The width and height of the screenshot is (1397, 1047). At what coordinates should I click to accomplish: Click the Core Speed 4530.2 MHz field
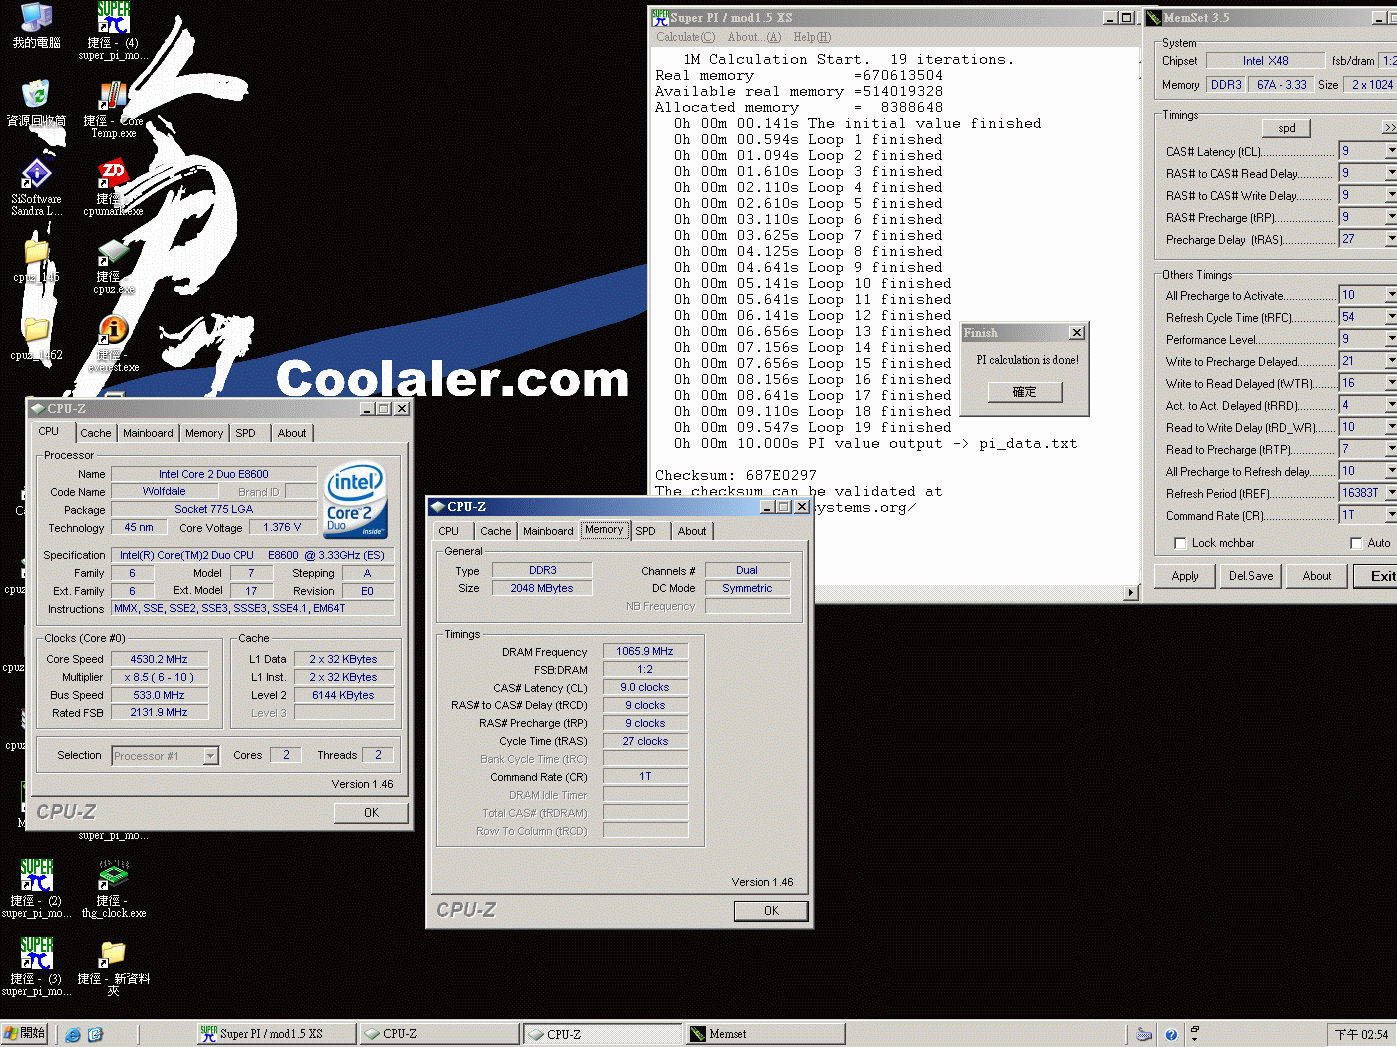(x=159, y=659)
